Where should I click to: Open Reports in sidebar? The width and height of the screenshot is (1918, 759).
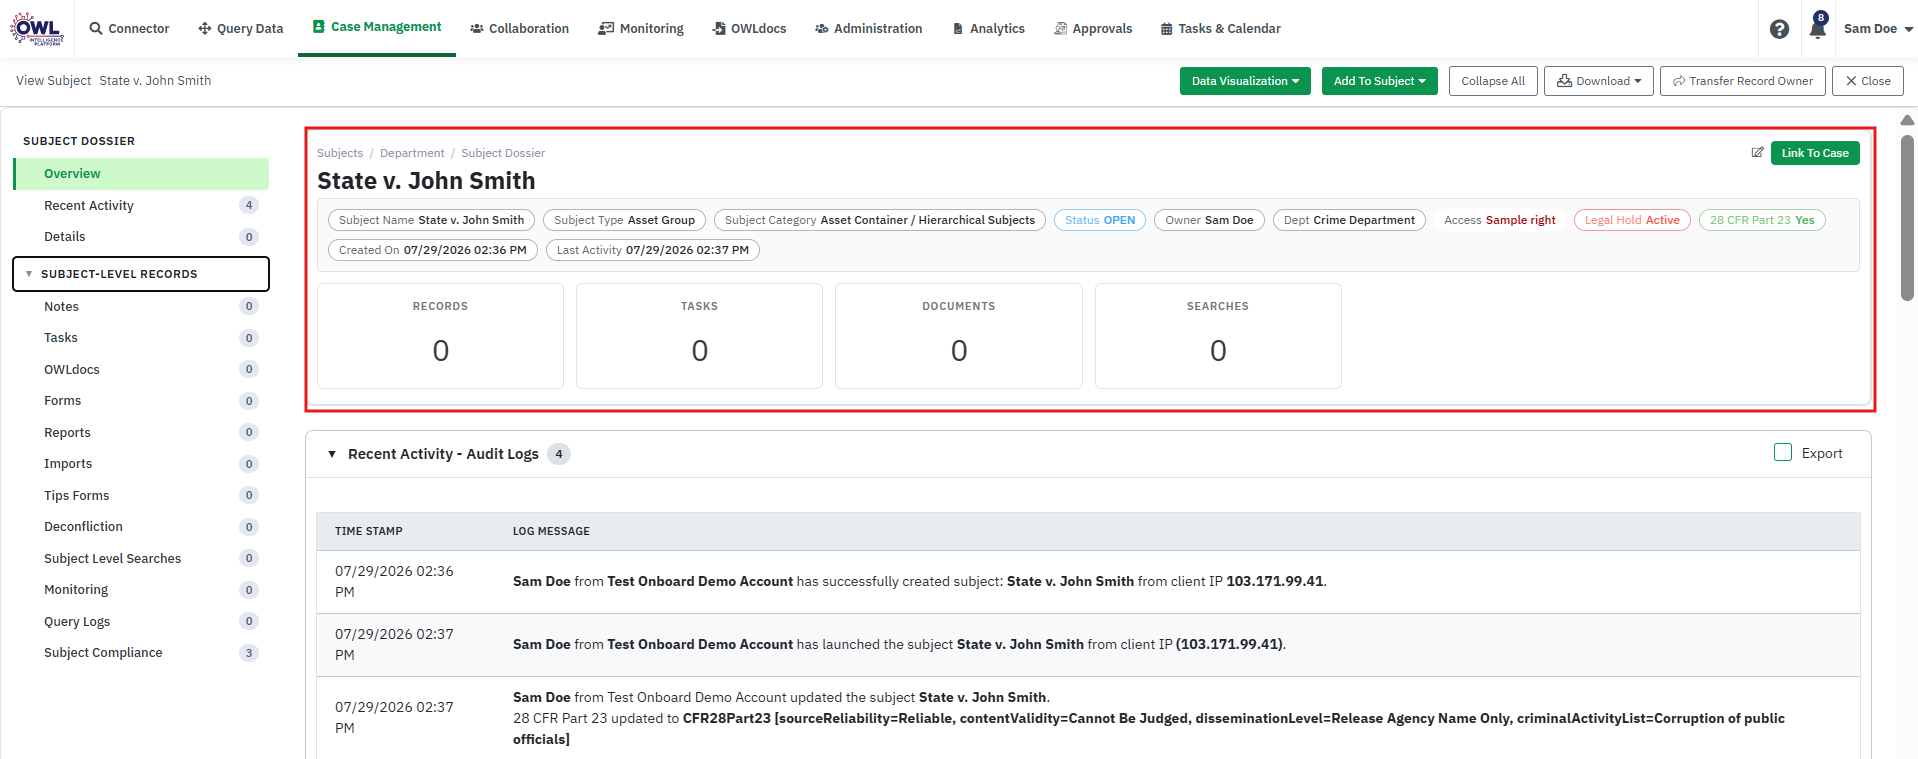(x=141, y=433)
